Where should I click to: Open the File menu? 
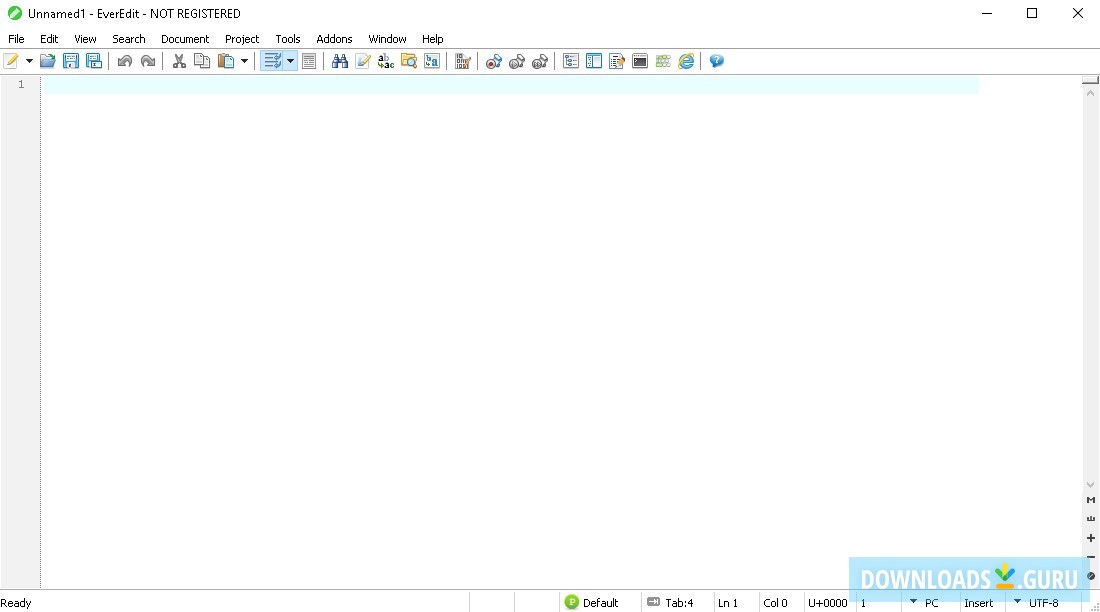pos(16,39)
